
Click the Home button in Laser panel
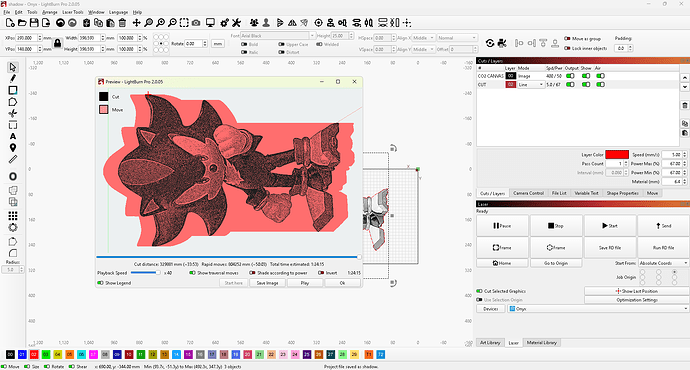pyautogui.click(x=502, y=263)
